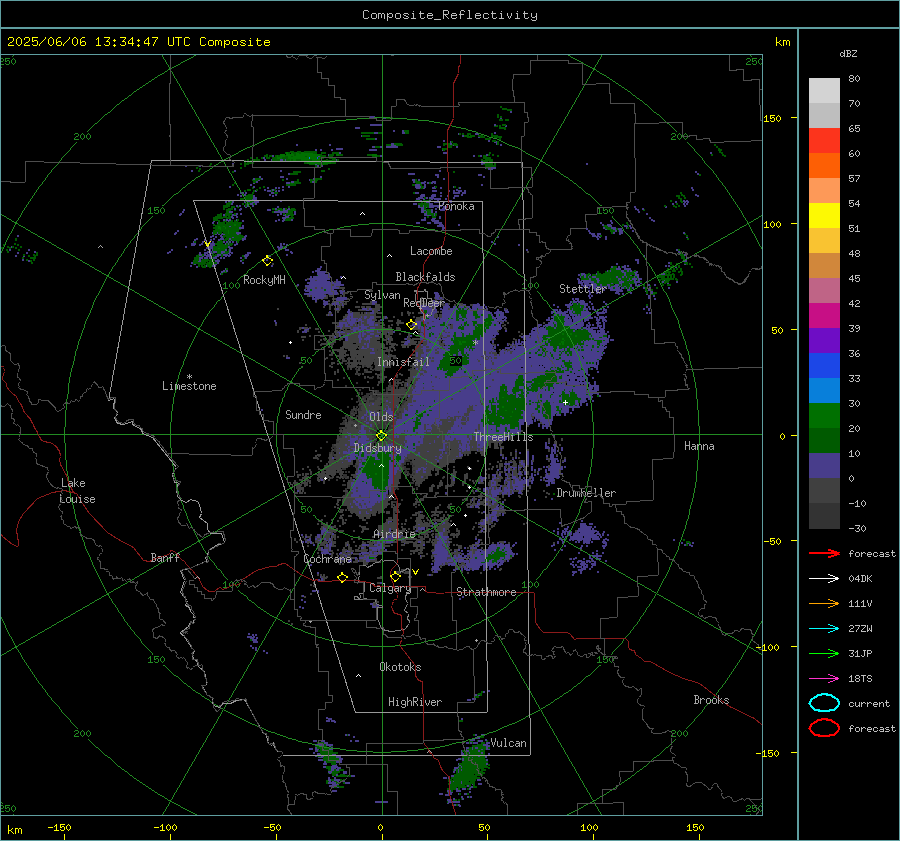The height and width of the screenshot is (841, 900).
Task: Pick the red 65-60 dBZ color swatch
Action: 824,141
